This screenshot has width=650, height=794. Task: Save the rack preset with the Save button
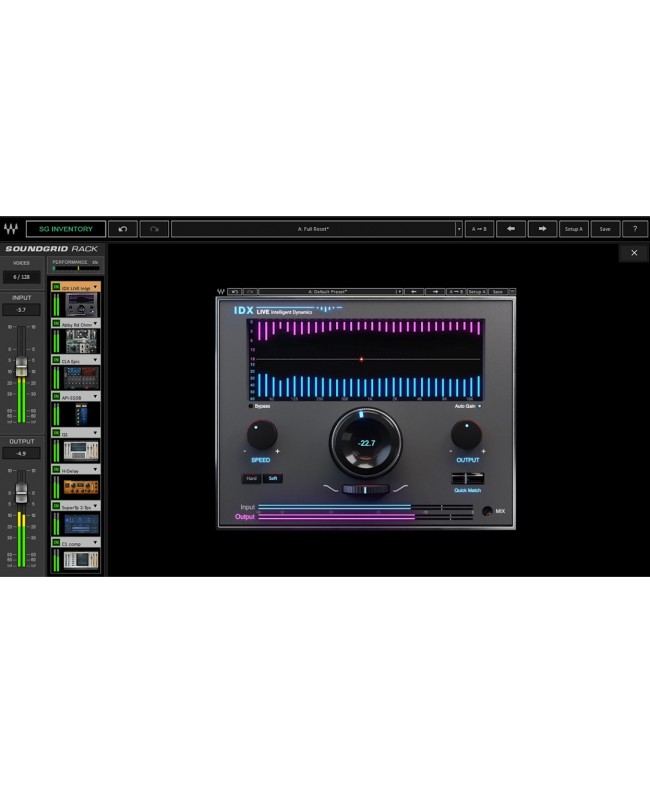[605, 229]
